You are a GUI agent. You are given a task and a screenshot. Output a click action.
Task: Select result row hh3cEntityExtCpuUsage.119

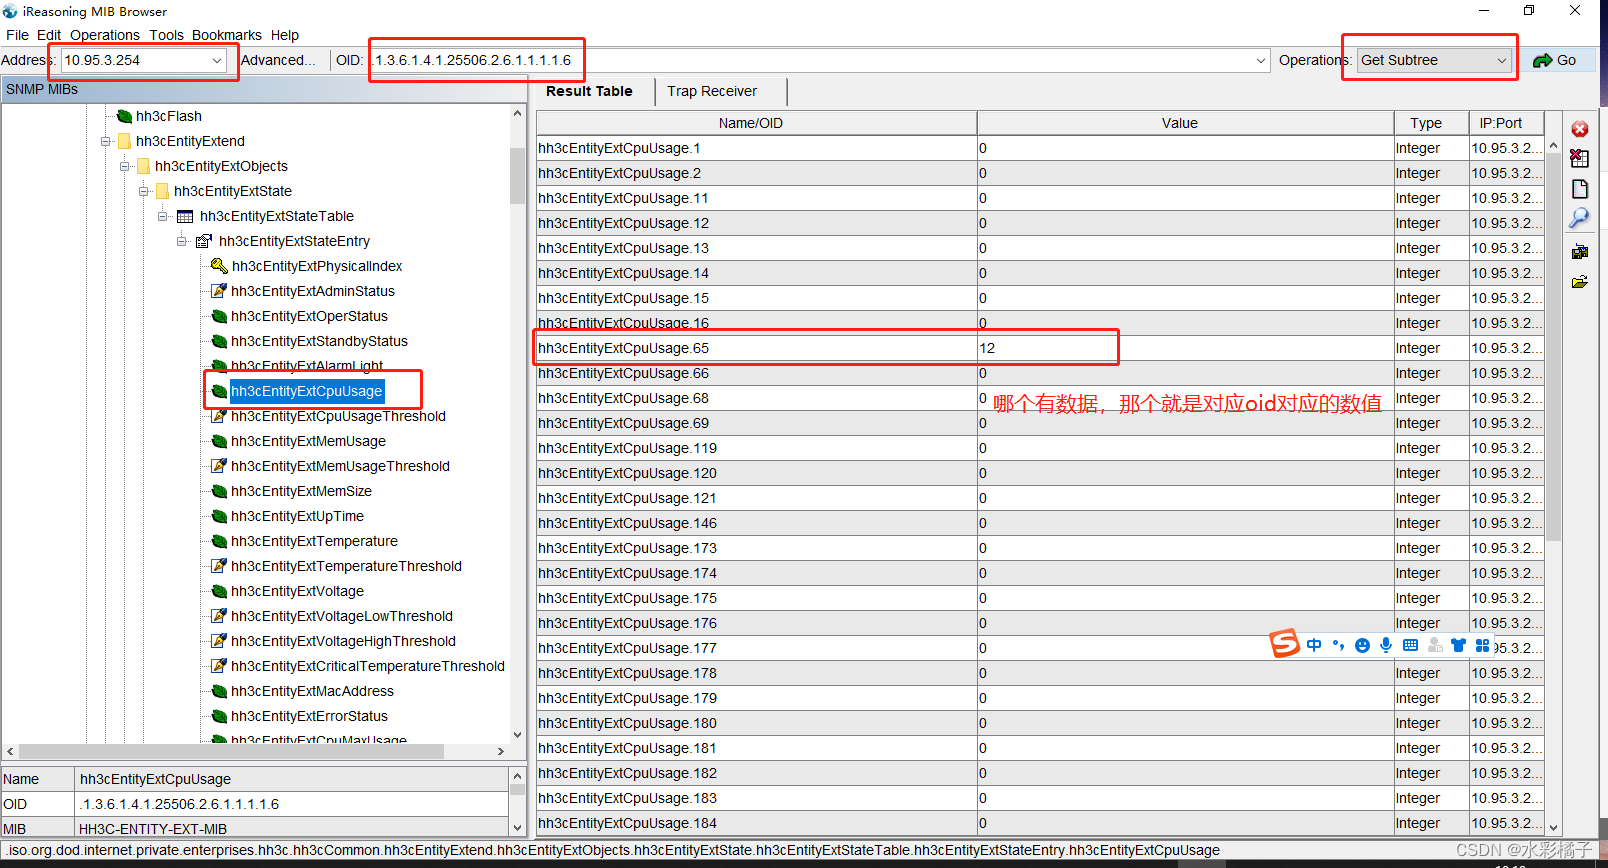(1040, 448)
